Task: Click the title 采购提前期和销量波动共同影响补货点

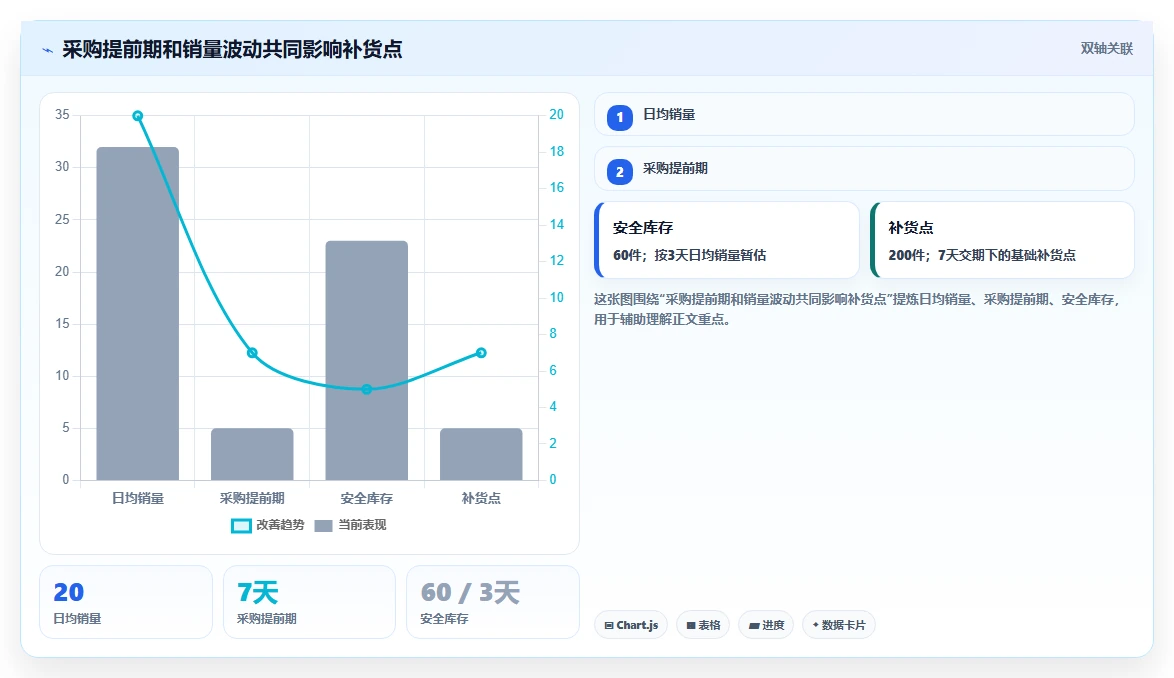Action: click(232, 49)
